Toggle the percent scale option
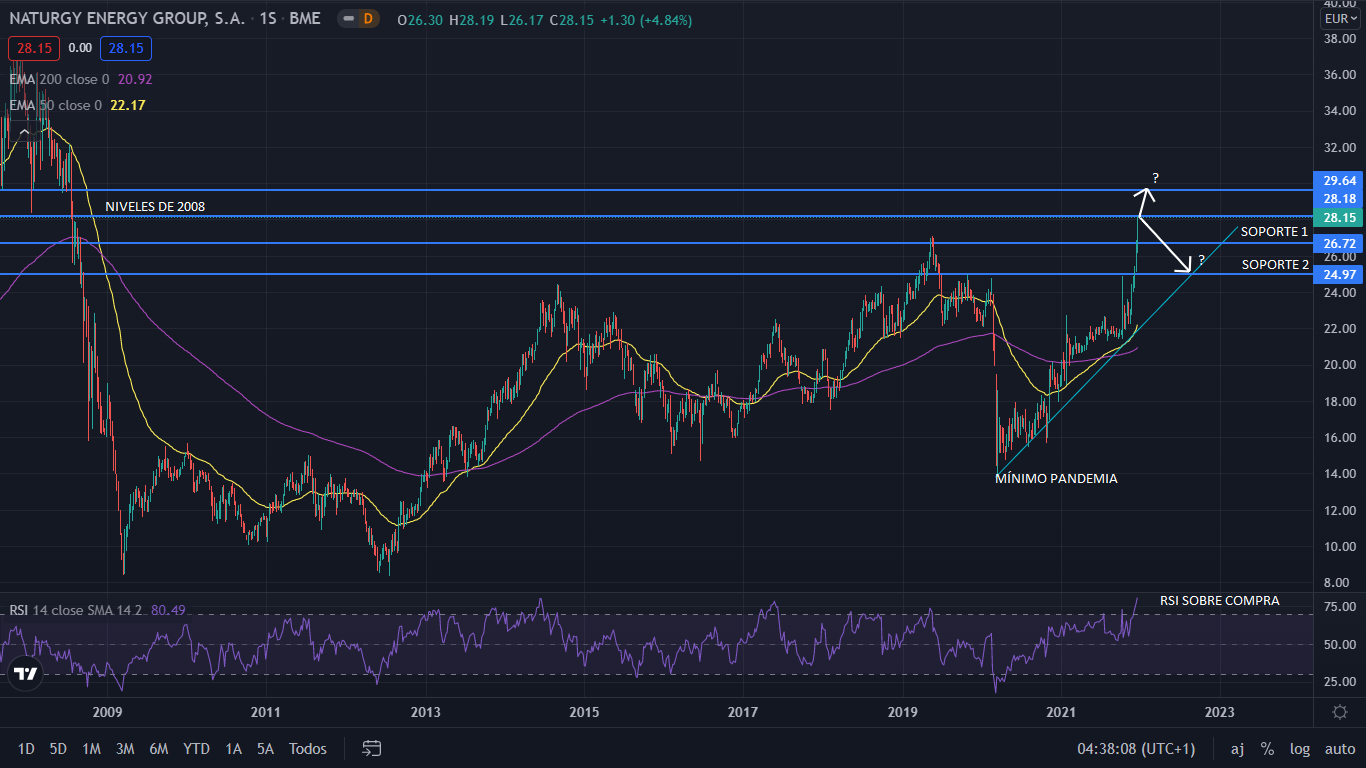 click(x=1267, y=748)
